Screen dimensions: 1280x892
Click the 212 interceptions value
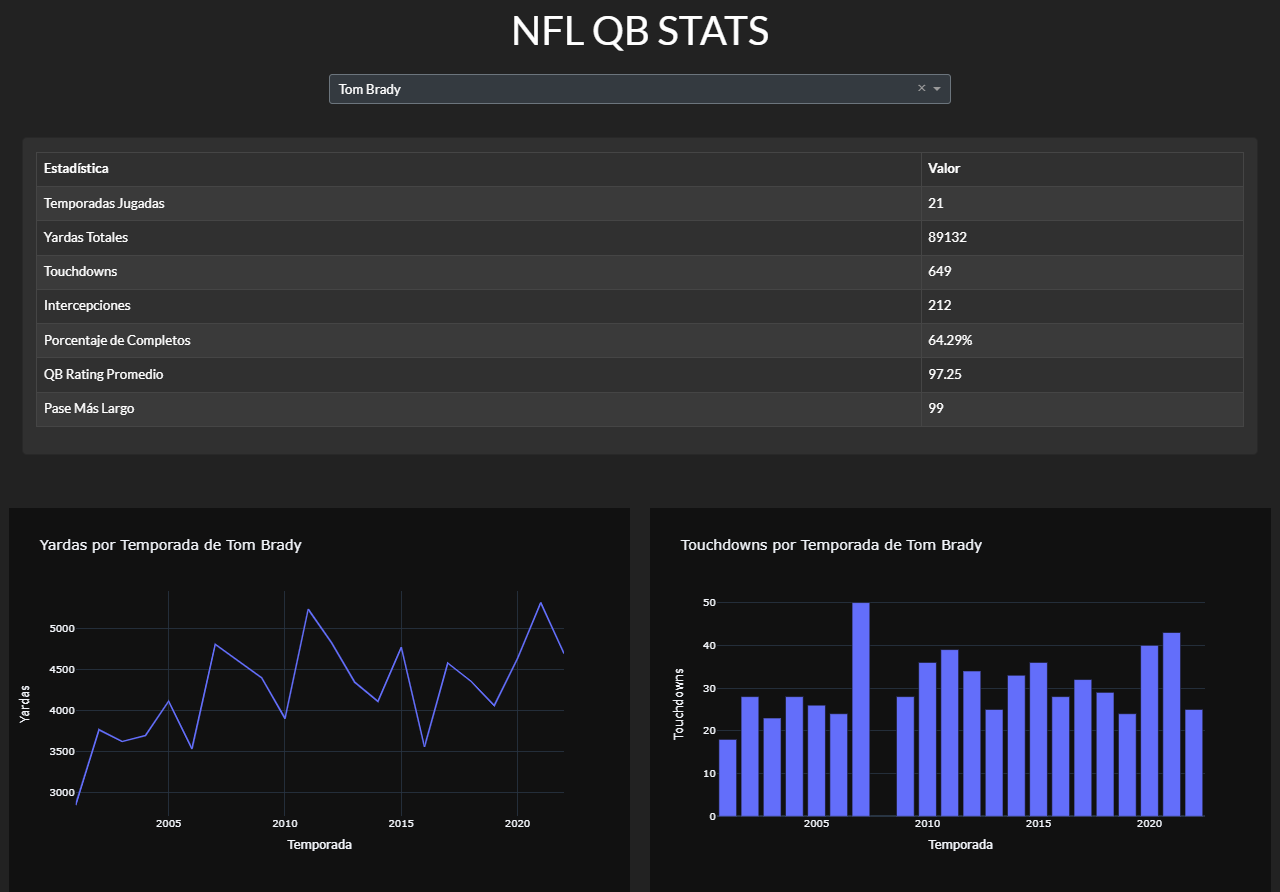(x=940, y=305)
